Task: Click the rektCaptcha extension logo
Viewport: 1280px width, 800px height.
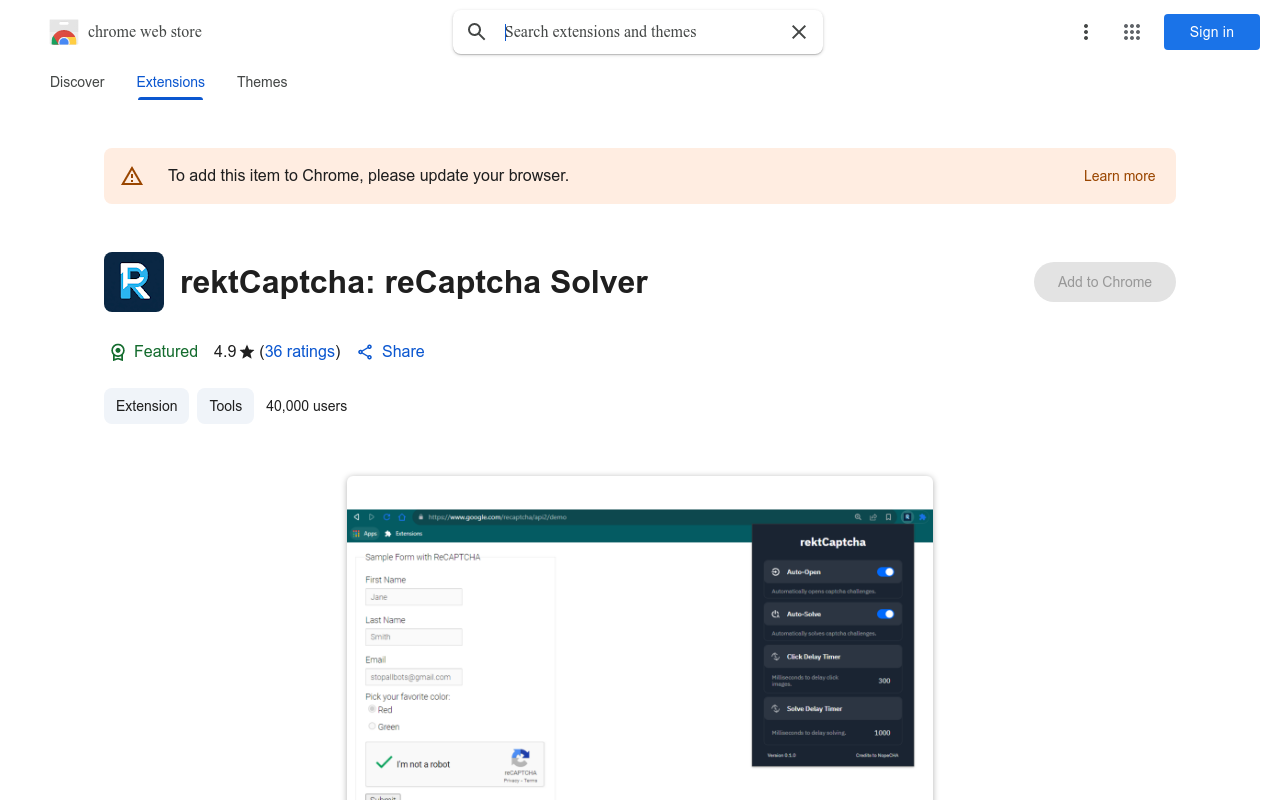Action: (134, 282)
